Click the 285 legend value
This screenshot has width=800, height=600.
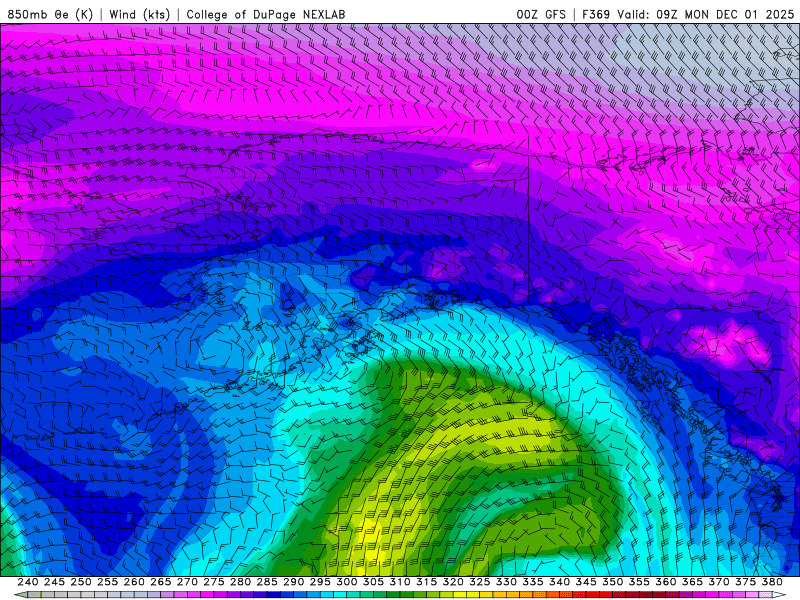(x=267, y=582)
